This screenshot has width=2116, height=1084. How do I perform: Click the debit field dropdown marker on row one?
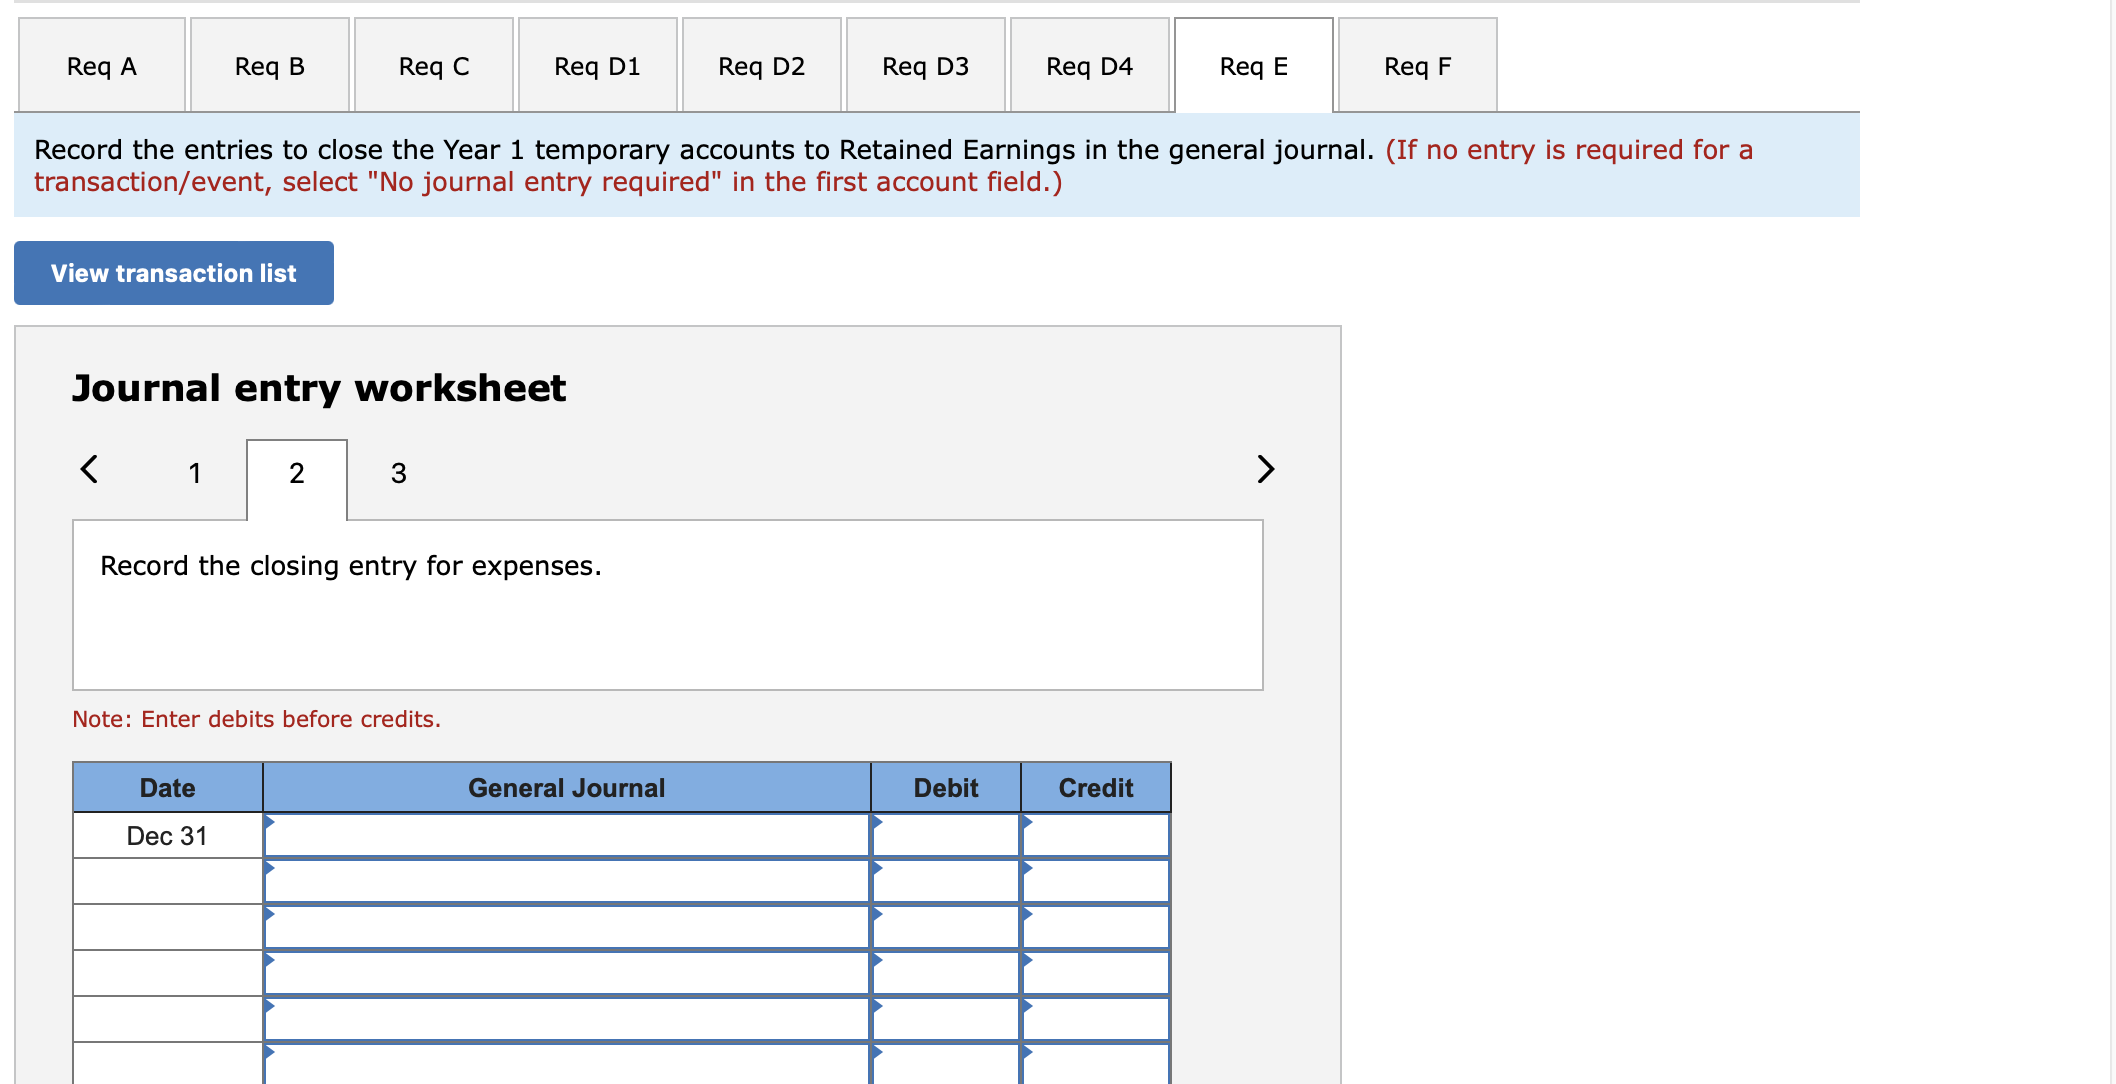pyautogui.click(x=877, y=835)
